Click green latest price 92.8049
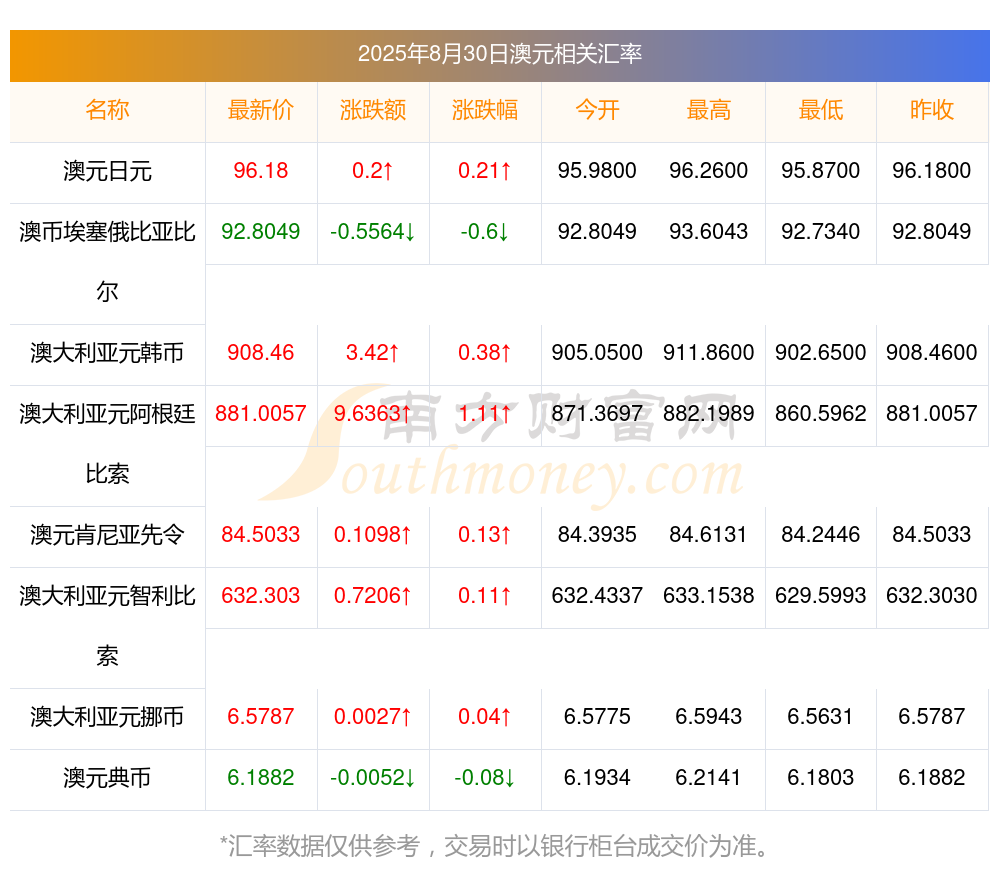1000x877 pixels. [261, 232]
